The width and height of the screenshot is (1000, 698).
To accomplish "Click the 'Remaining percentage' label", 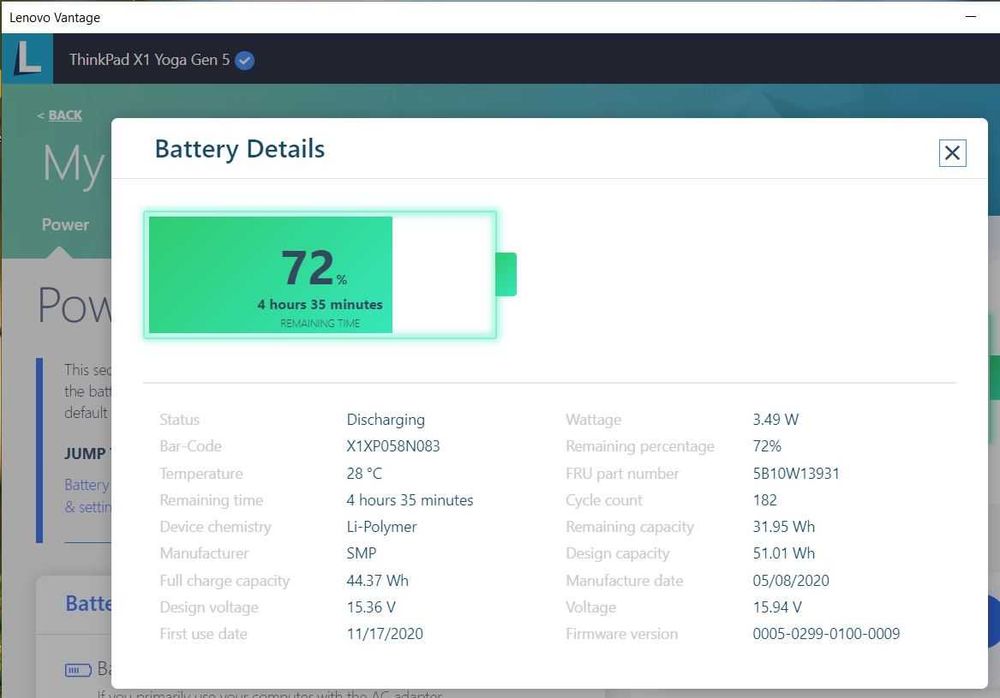I will click(640, 447).
